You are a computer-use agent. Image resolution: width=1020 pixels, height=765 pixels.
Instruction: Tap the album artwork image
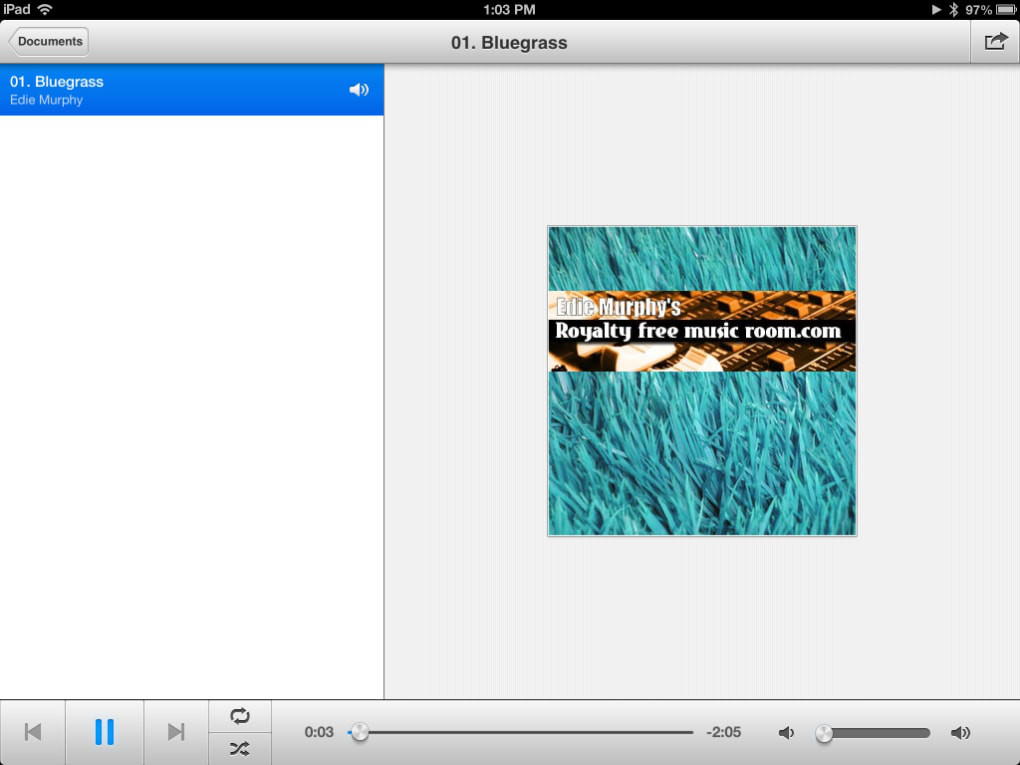tap(702, 381)
